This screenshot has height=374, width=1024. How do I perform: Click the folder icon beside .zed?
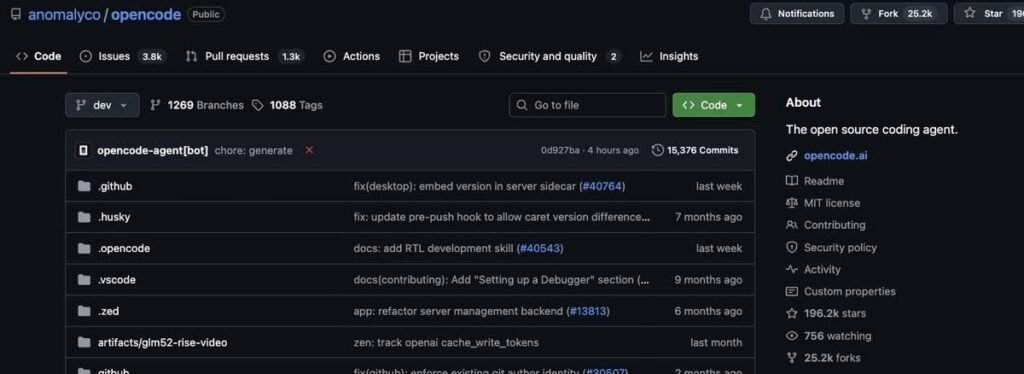click(x=84, y=311)
